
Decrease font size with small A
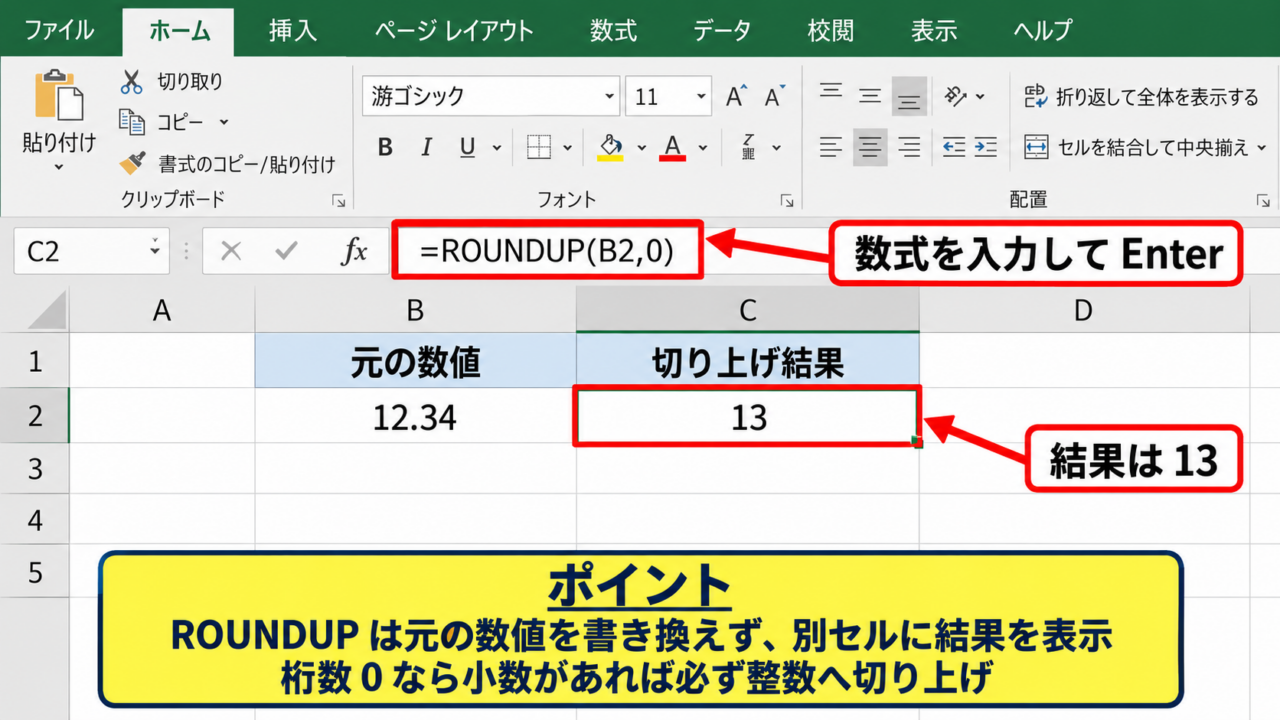pos(773,97)
